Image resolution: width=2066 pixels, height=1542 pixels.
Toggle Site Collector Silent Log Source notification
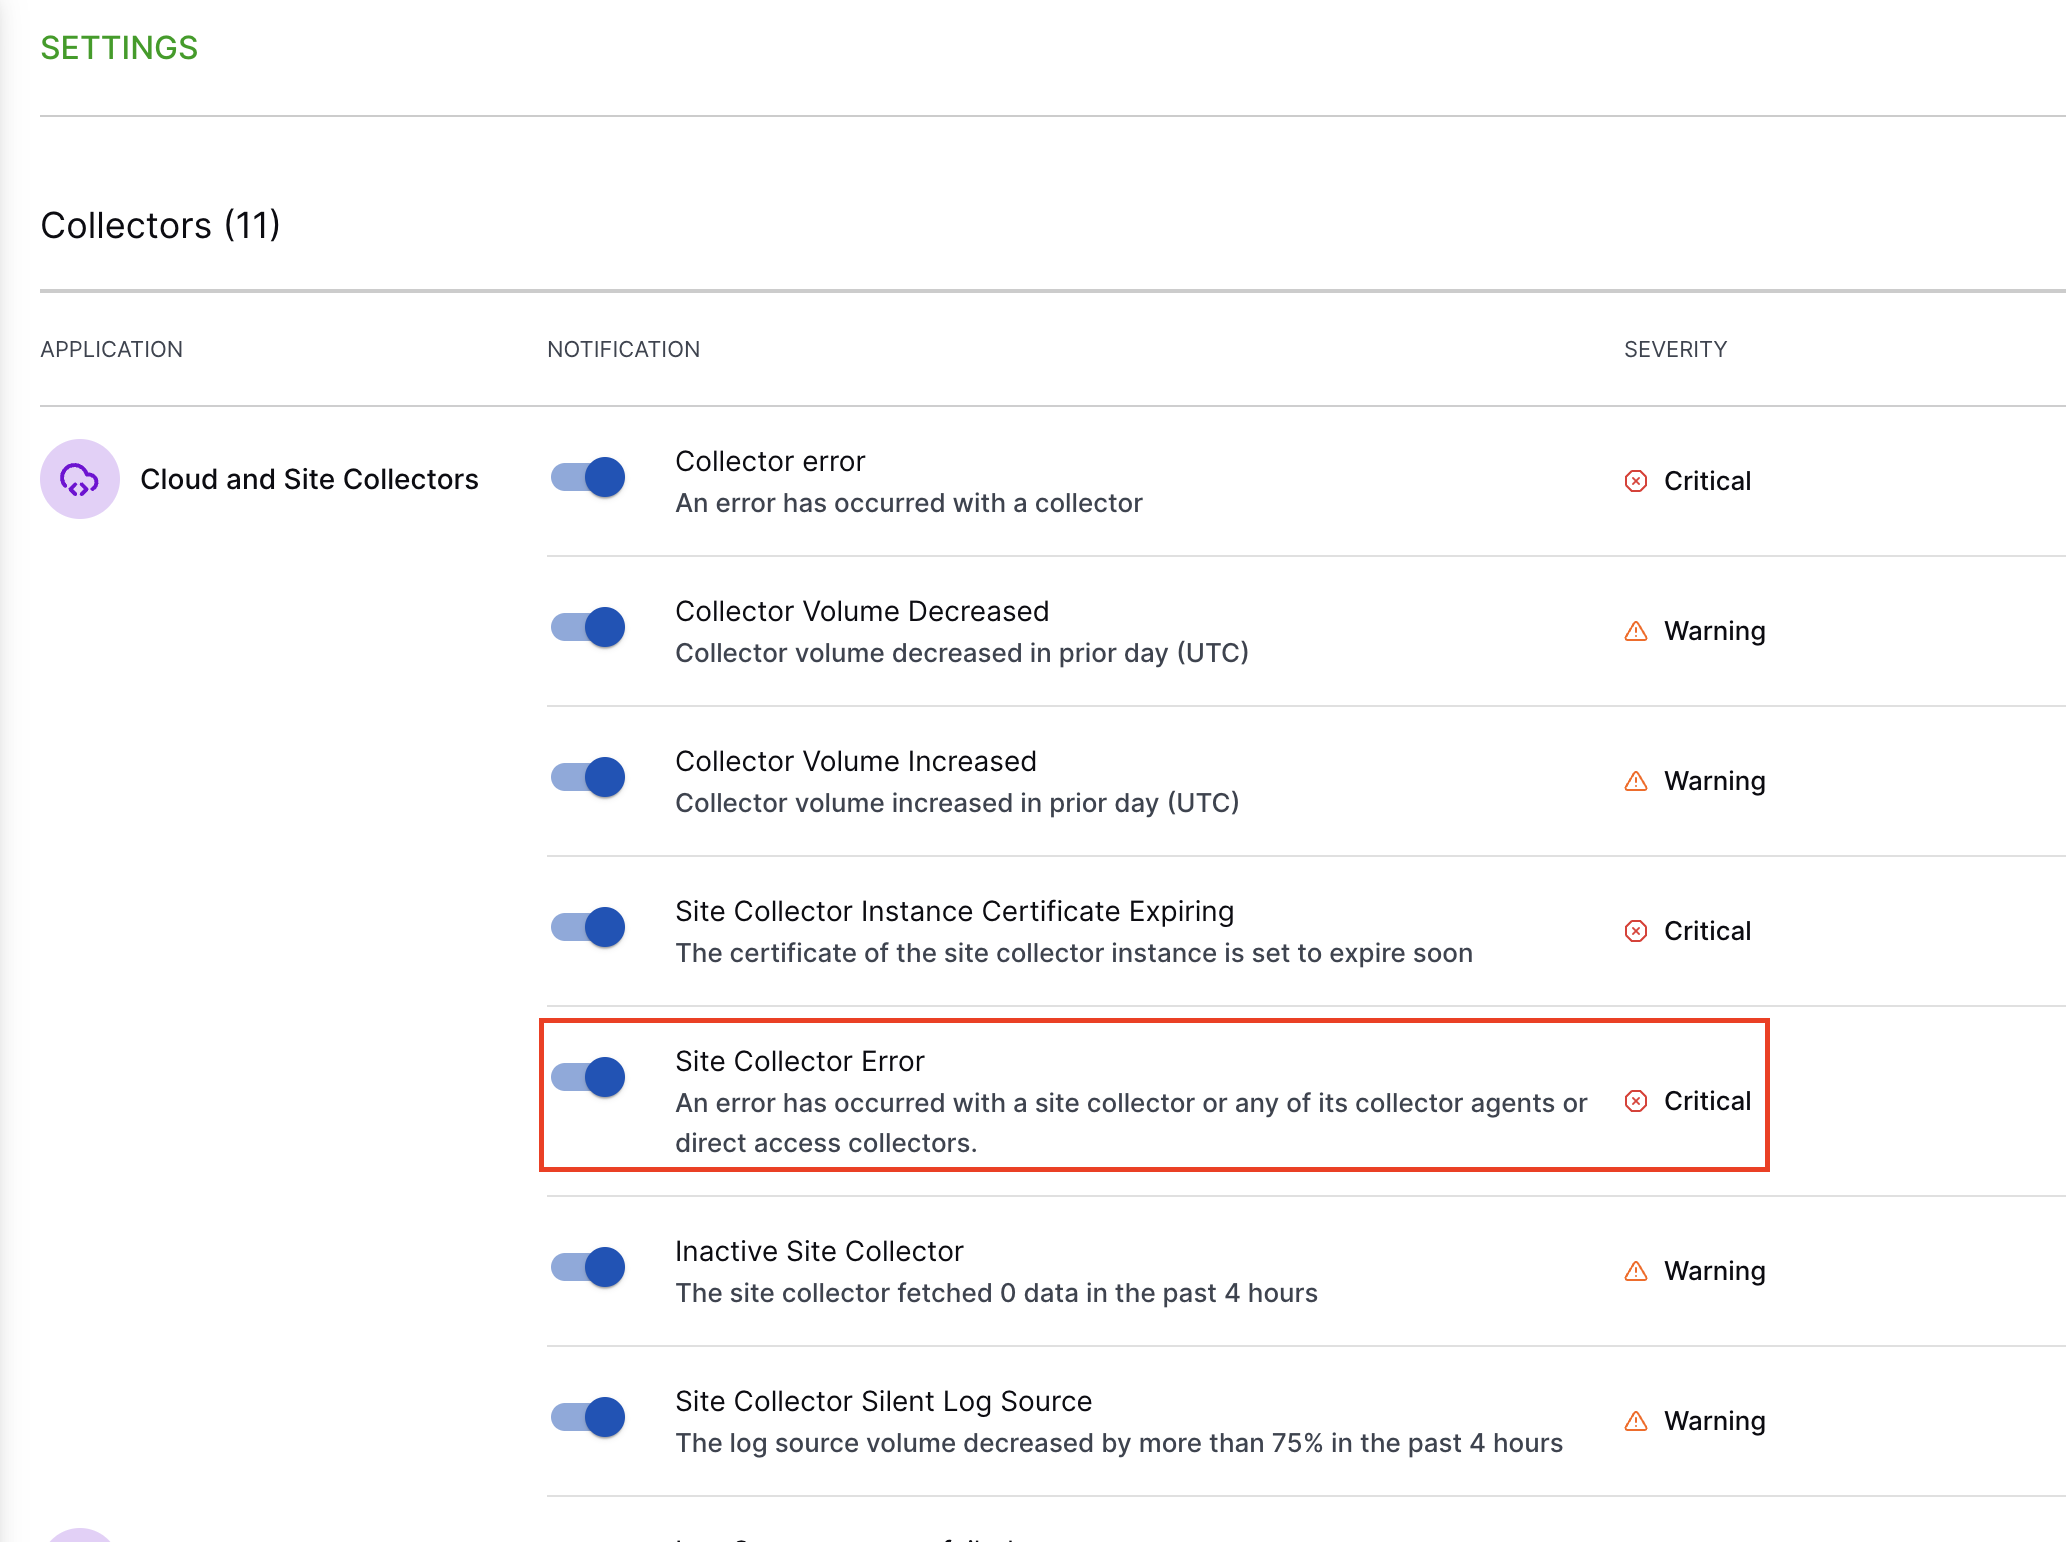pyautogui.click(x=588, y=1417)
